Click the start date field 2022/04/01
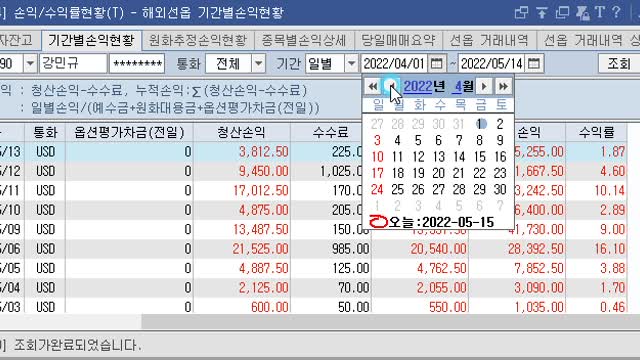This screenshot has width=640, height=360. 394,64
